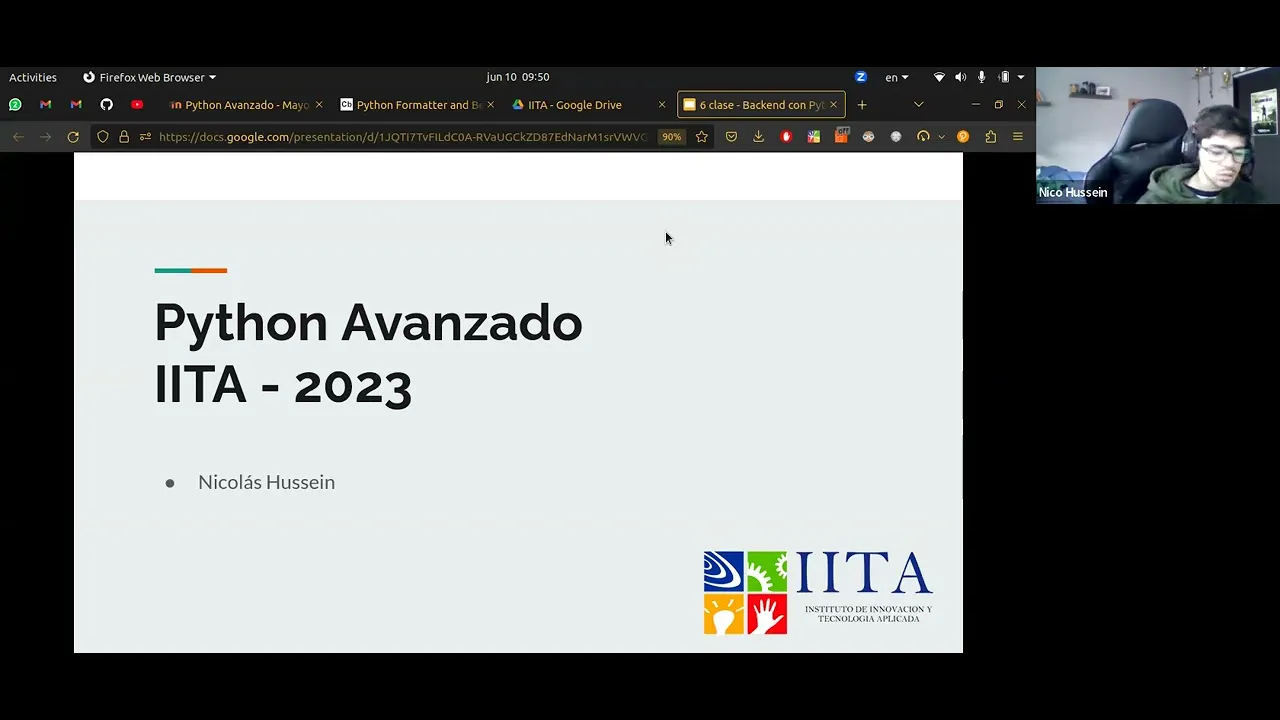The image size is (1280, 720).
Task: Open the first pinned Gmail tab
Action: pyautogui.click(x=46, y=104)
